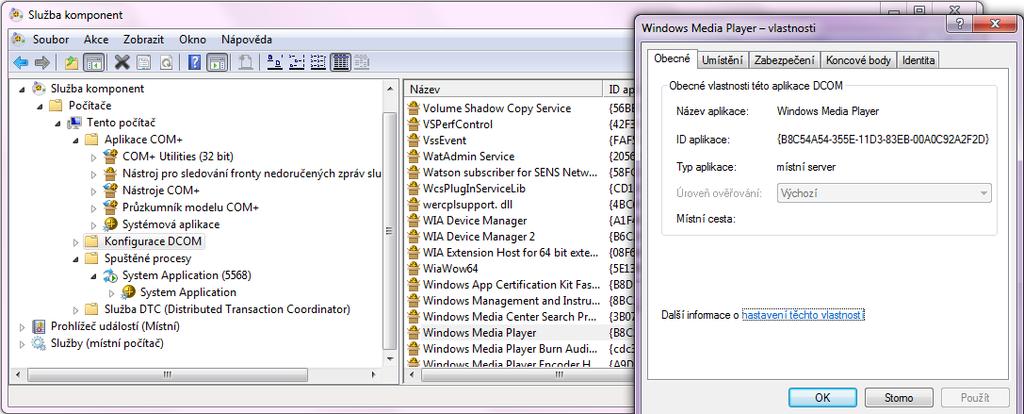1024x414 pixels.
Task: Click the WatAdmin Service package icon
Action: 413,157
